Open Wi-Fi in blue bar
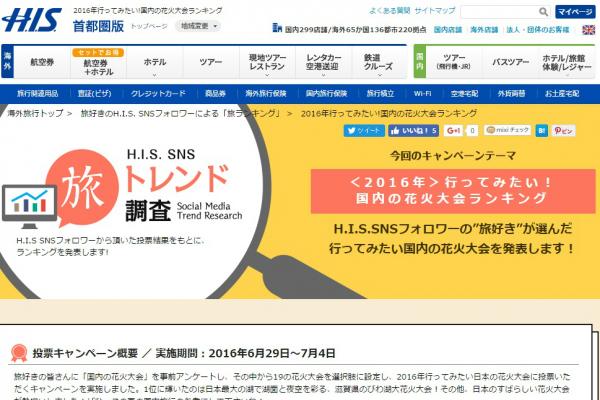 tap(422, 93)
